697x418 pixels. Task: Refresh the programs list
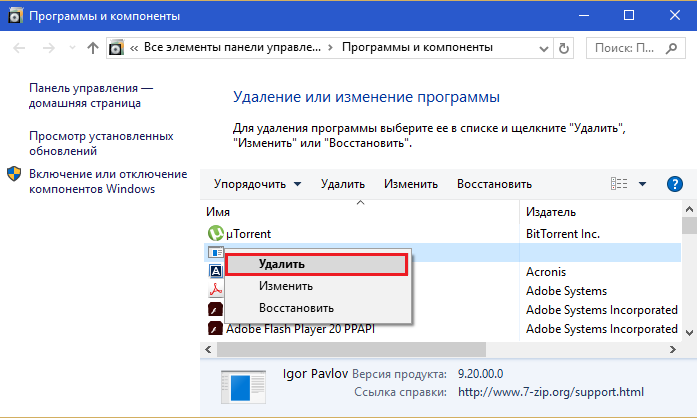[564, 48]
